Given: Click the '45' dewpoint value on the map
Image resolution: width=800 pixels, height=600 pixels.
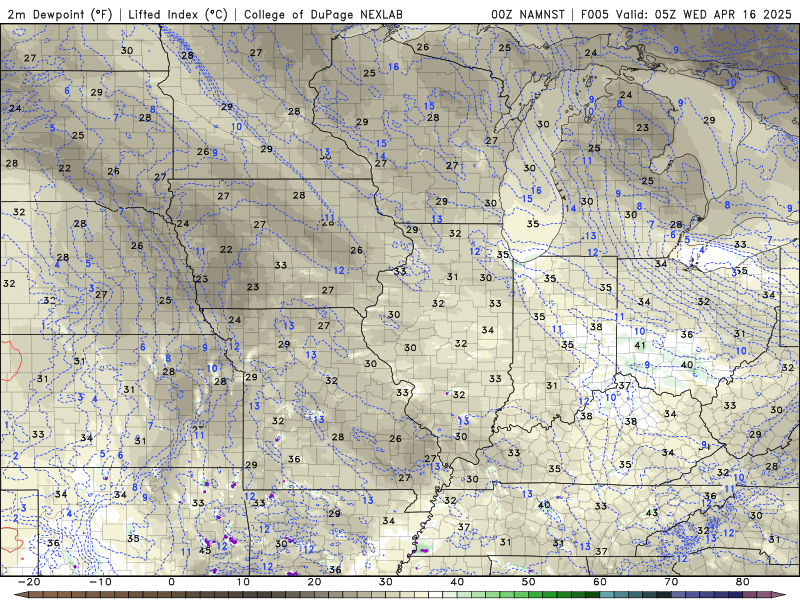Looking at the screenshot, I should (x=205, y=551).
